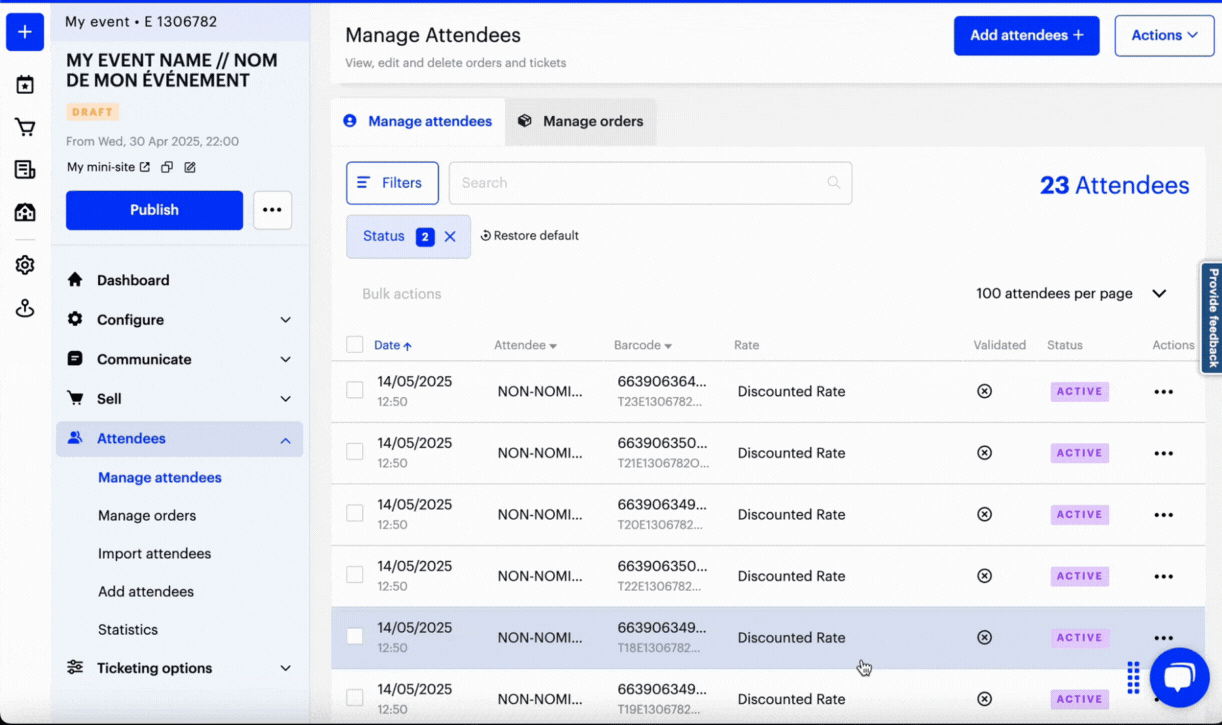This screenshot has width=1222, height=725.
Task: Click the venue building icon in the left rail
Action: coord(25,212)
